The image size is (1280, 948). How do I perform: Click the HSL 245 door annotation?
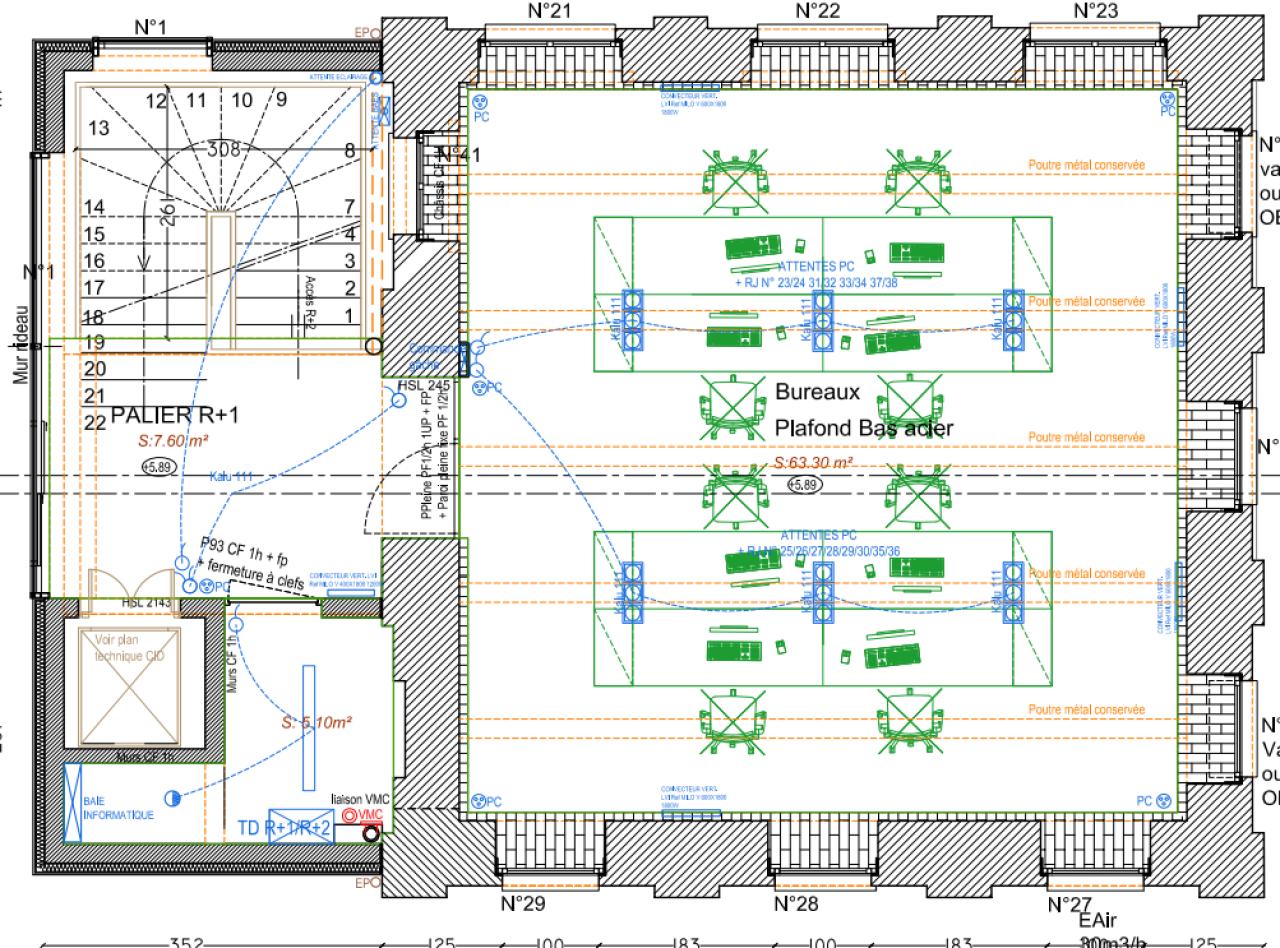(424, 385)
